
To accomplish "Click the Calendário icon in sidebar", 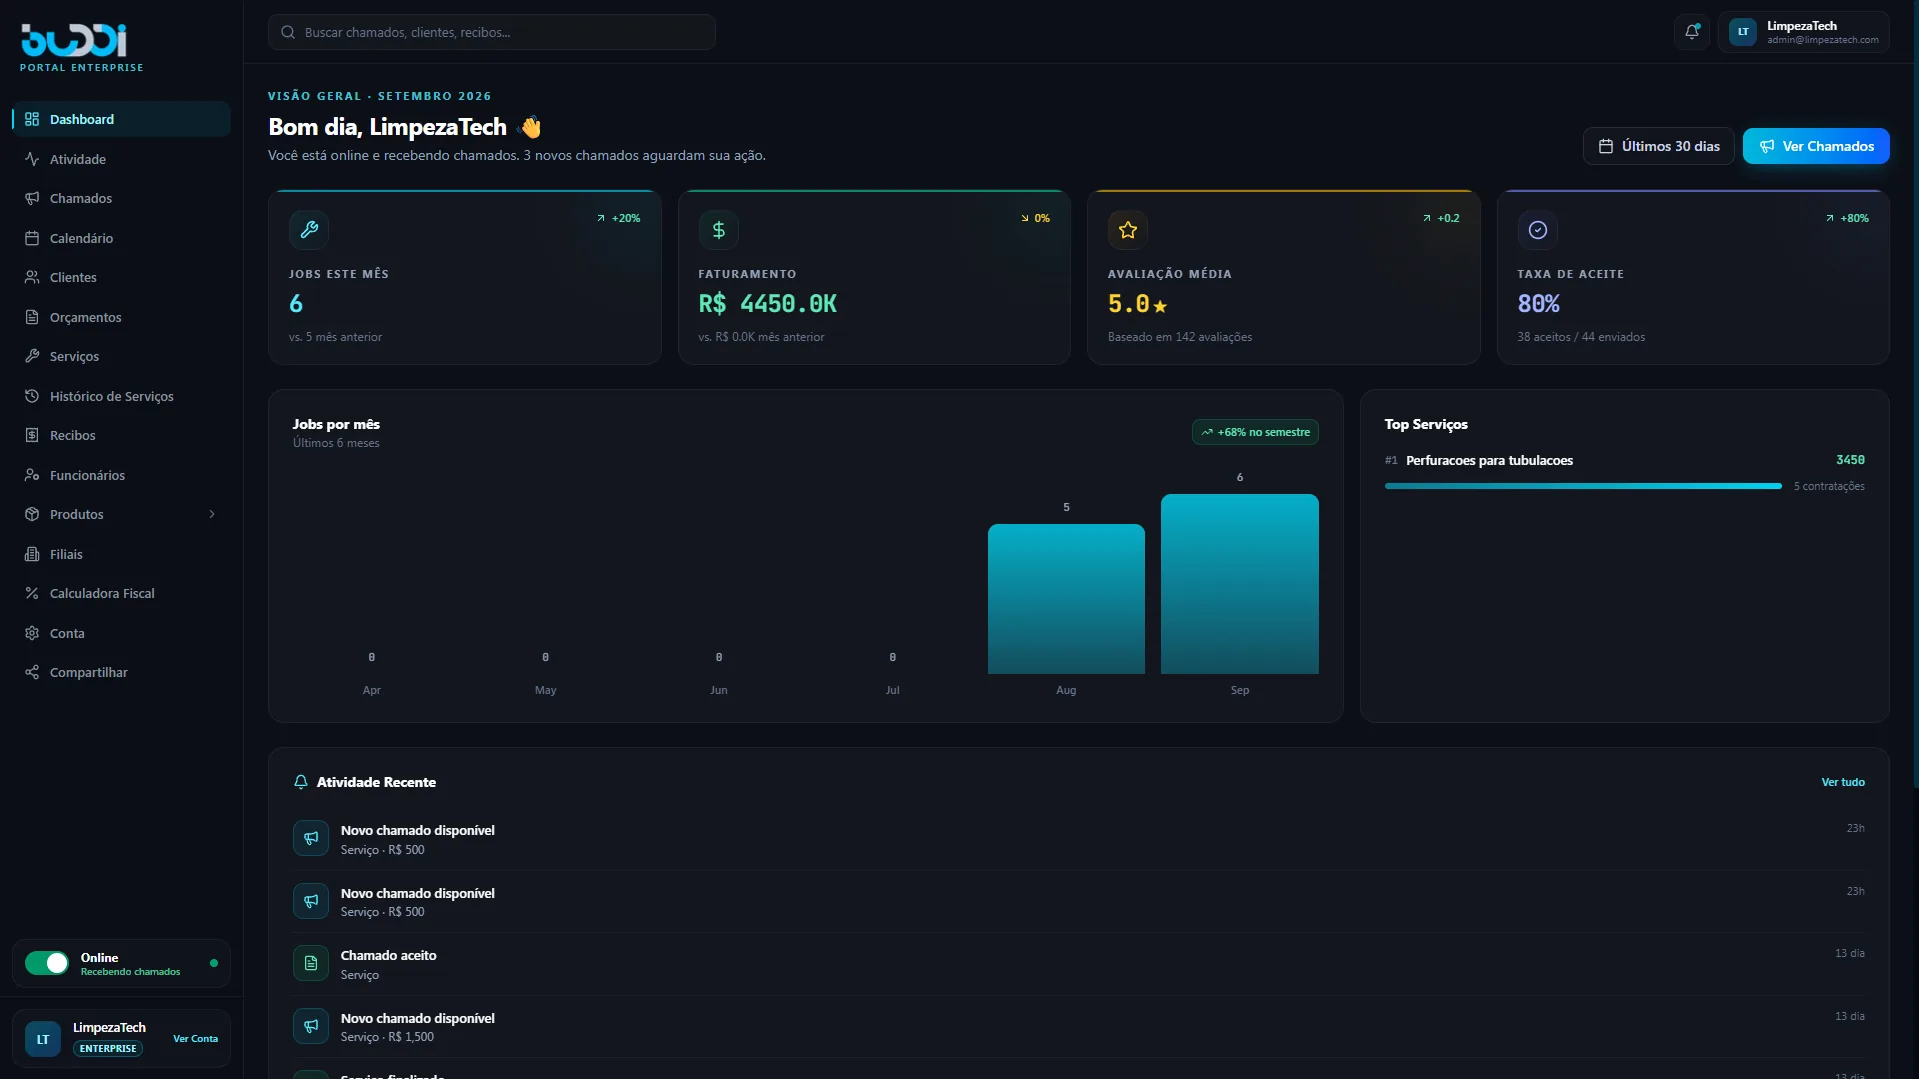I will click(x=32, y=238).
